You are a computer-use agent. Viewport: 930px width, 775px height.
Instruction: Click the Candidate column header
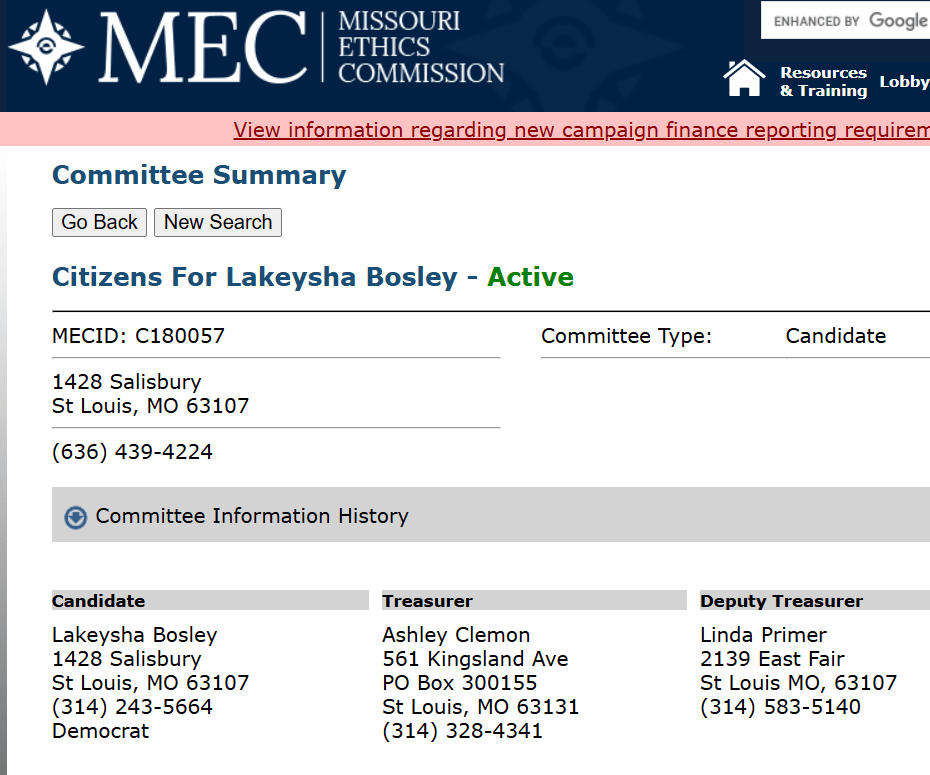[98, 600]
